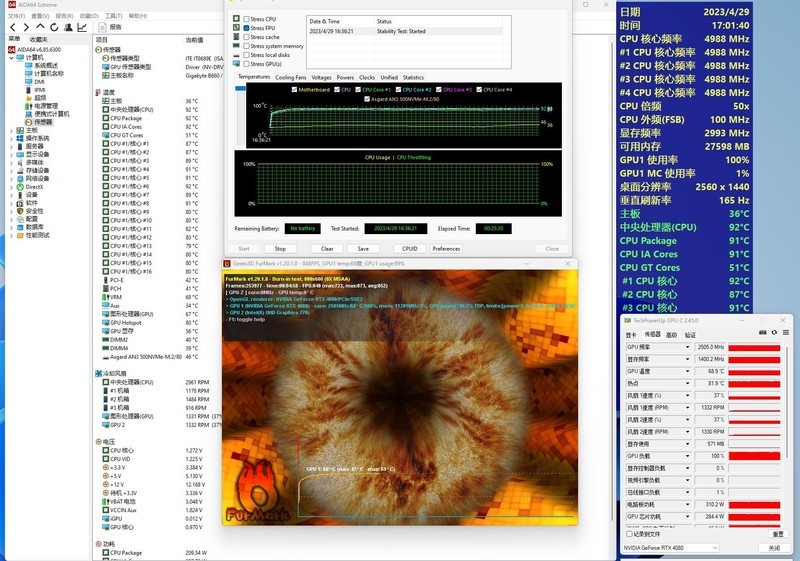
Task: Click the AIDA64 refresh toolbar icon
Action: 52,27
